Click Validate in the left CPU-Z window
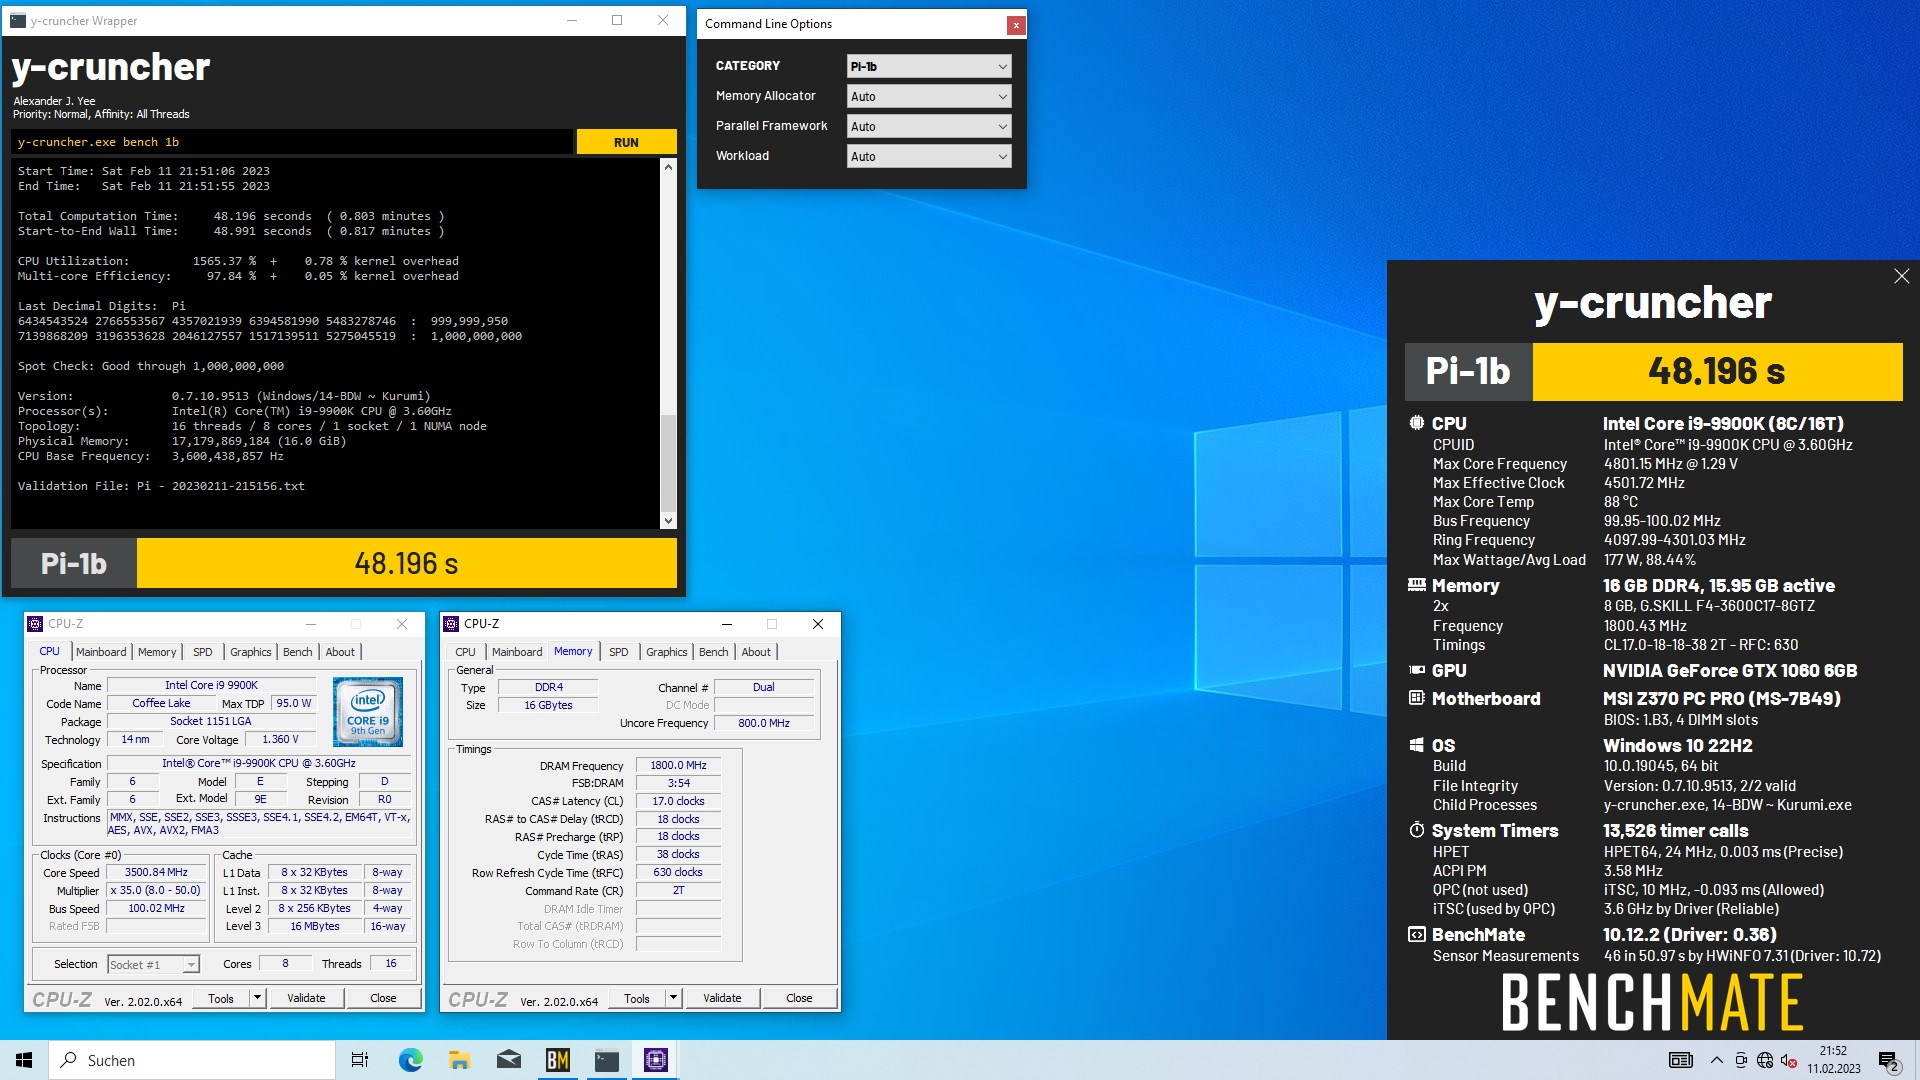The image size is (1920, 1080). 306,998
